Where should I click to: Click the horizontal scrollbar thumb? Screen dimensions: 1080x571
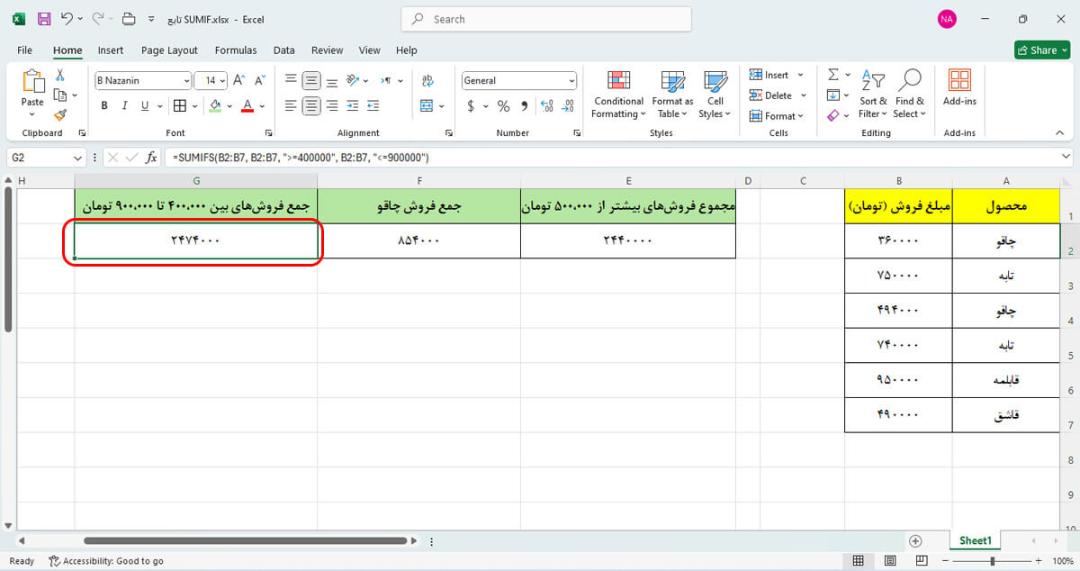click(245, 541)
